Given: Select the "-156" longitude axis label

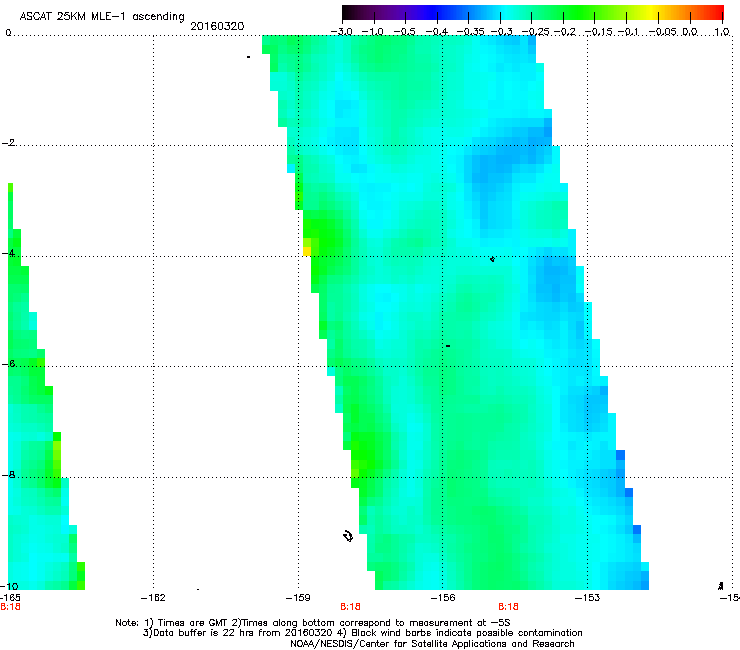Looking at the screenshot, I should pos(443,598).
